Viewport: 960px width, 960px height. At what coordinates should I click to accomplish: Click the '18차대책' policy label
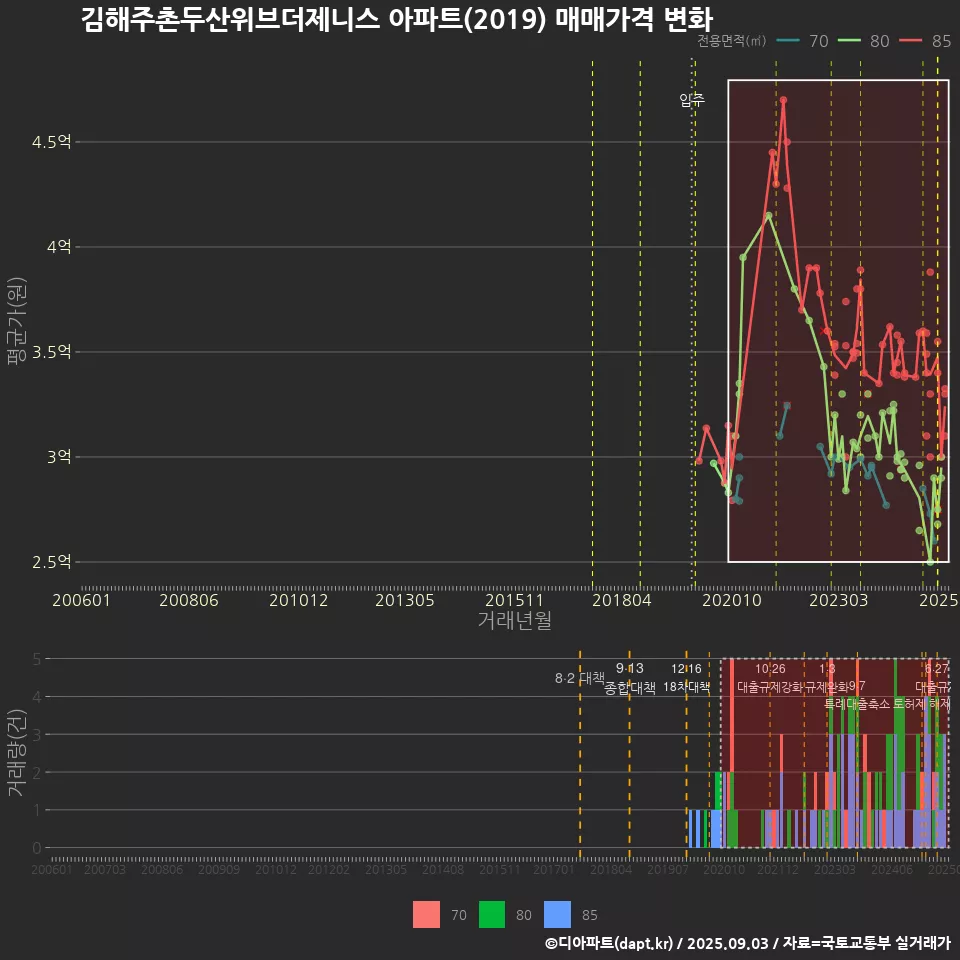tap(686, 687)
